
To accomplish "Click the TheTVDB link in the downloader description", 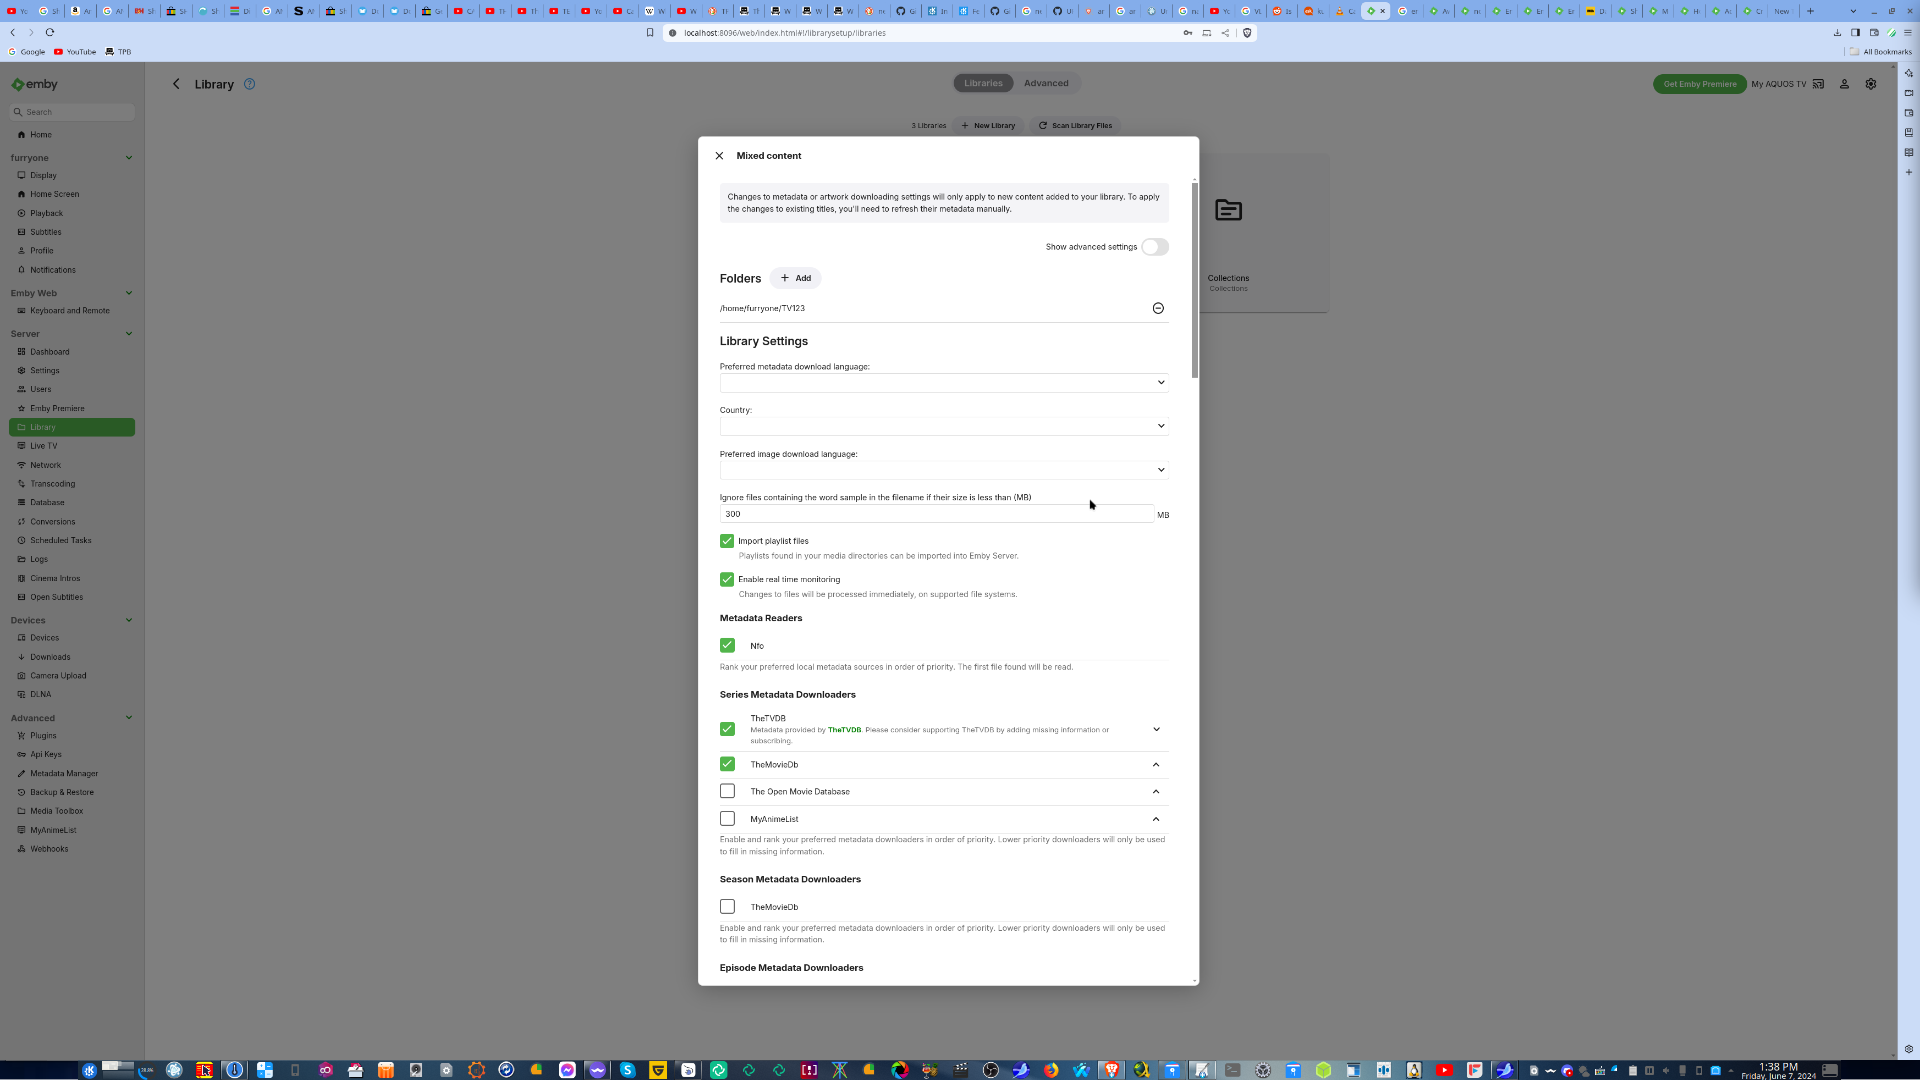I will click(843, 730).
